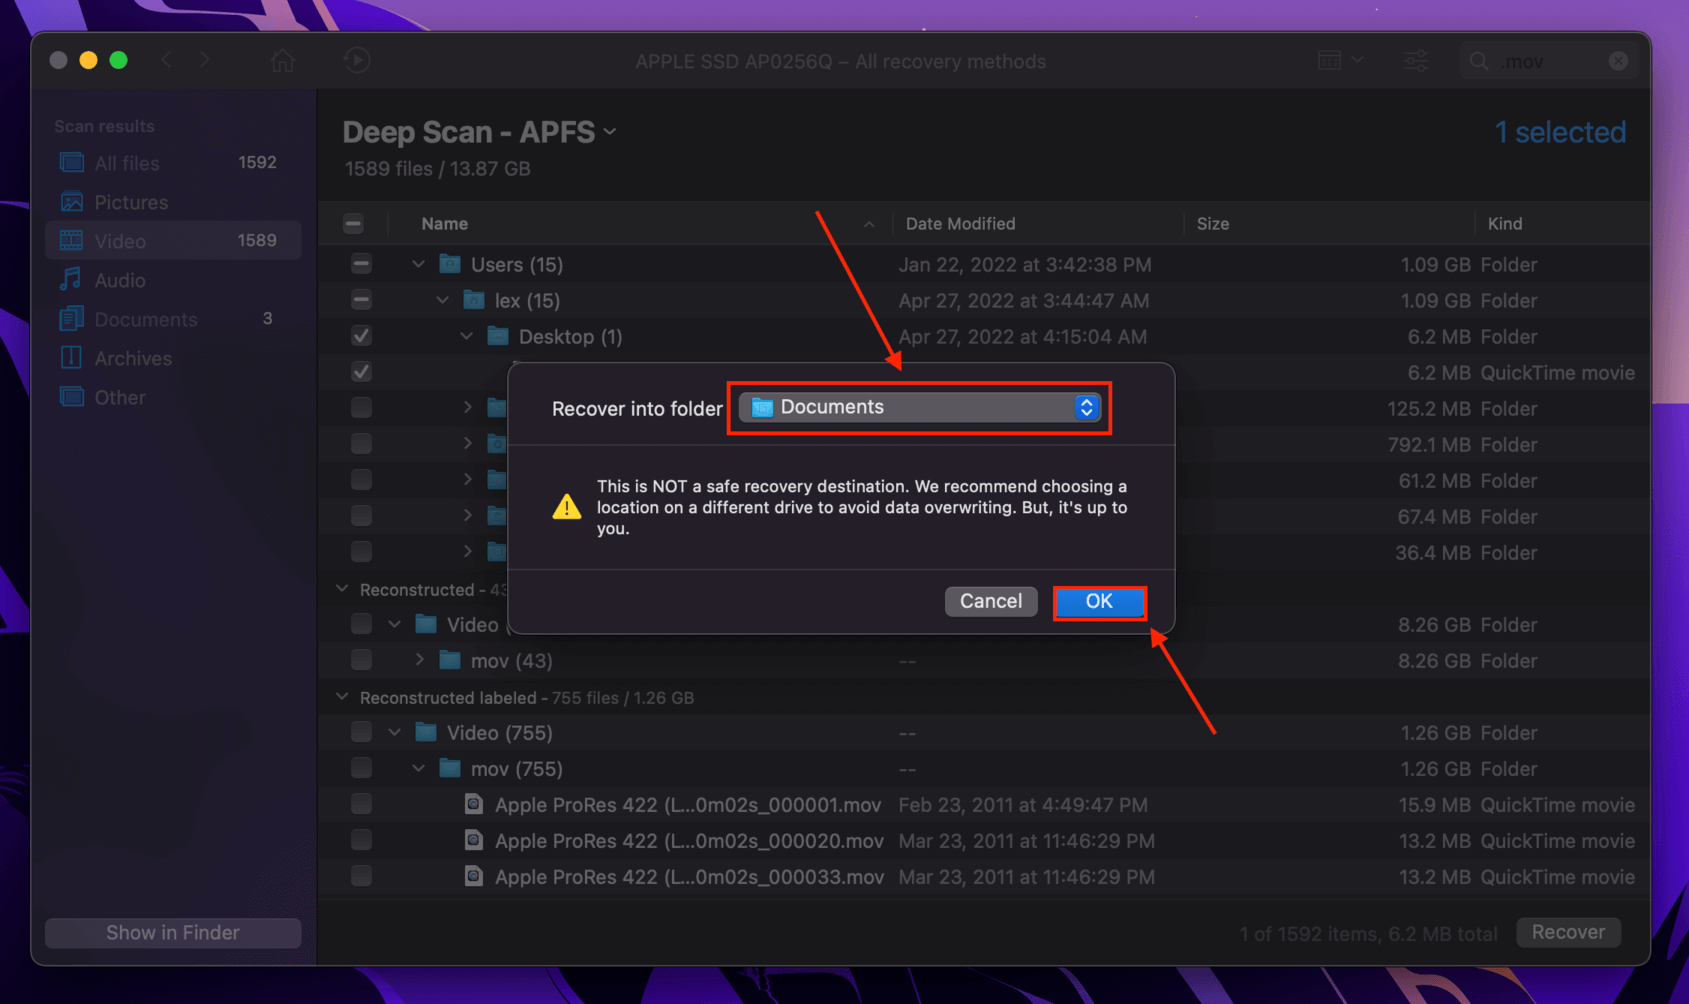Select Apple ProRes 422 0m02s_000033.mov row

[x=984, y=877]
